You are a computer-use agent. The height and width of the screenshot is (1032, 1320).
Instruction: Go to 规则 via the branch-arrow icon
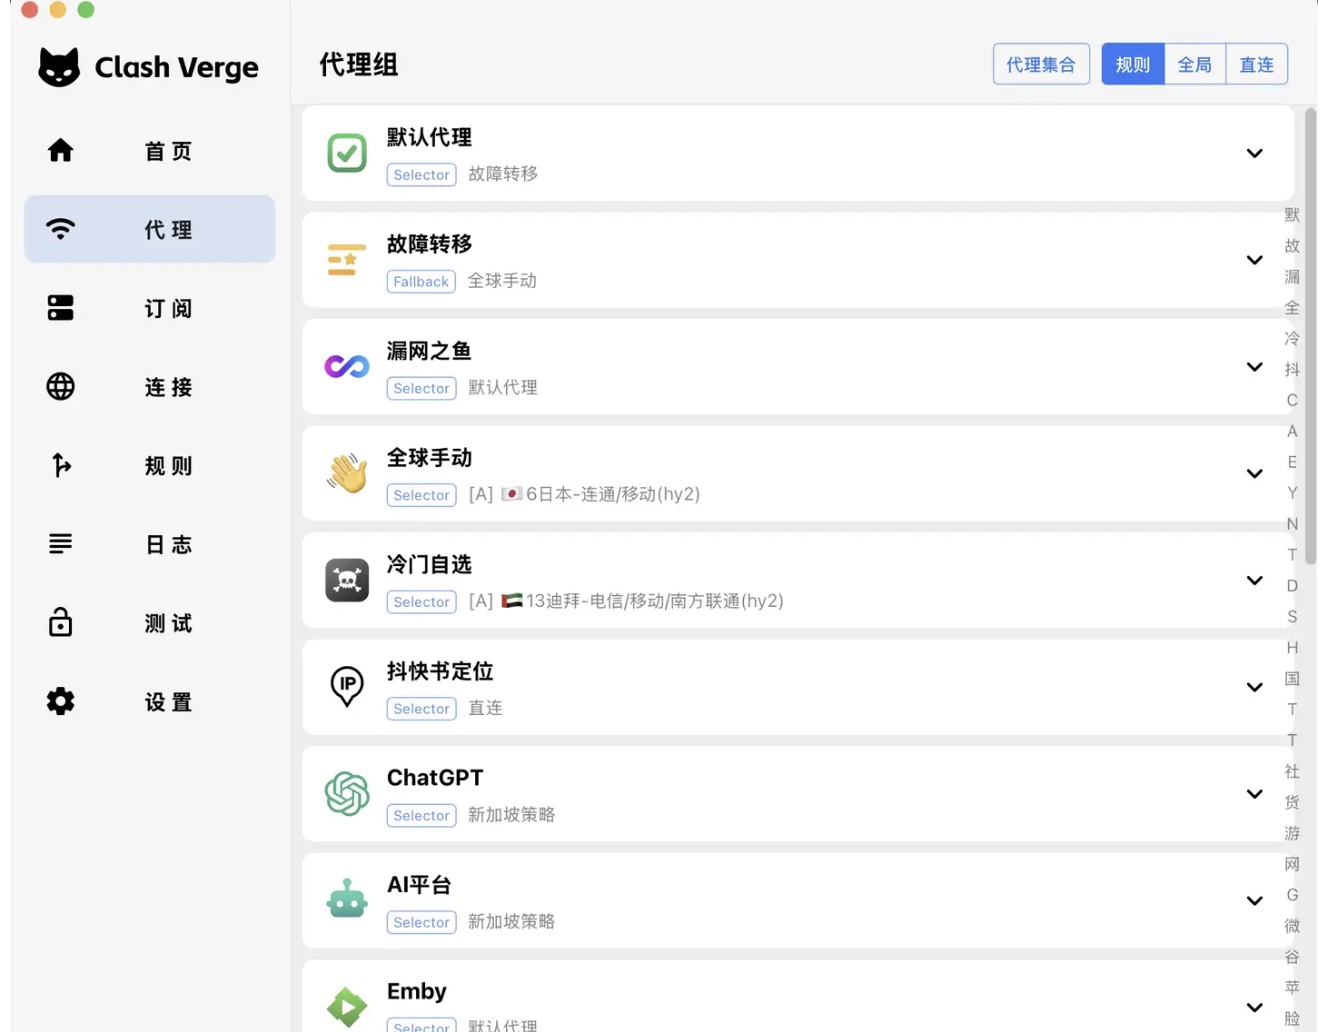(x=61, y=465)
